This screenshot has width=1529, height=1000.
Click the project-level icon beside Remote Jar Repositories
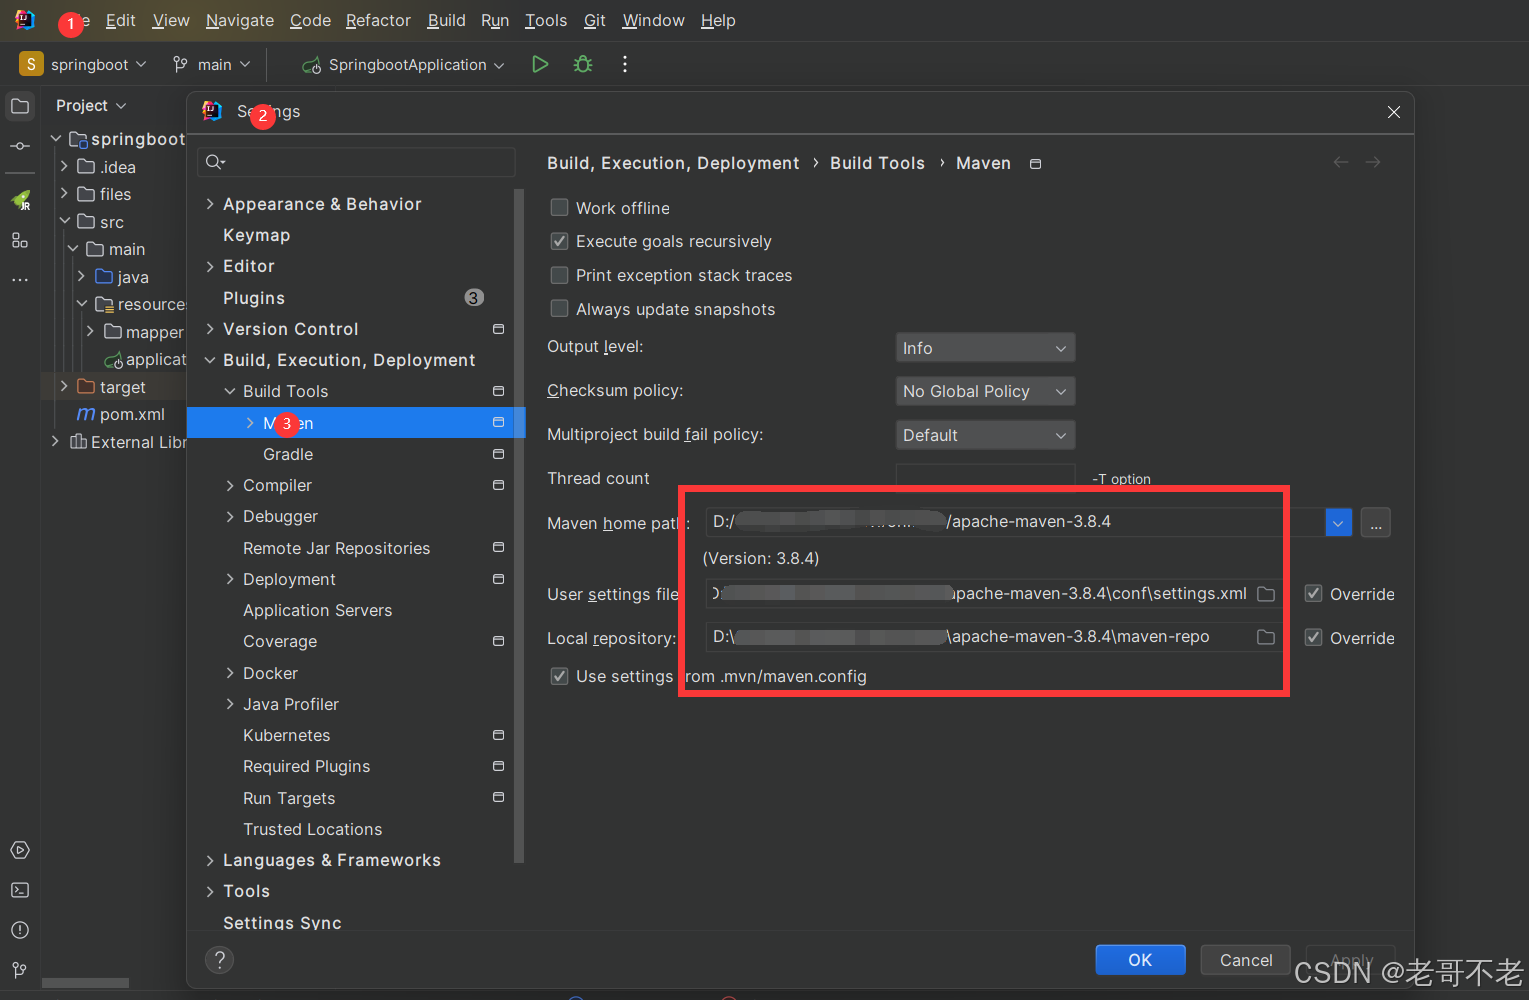[x=499, y=548]
